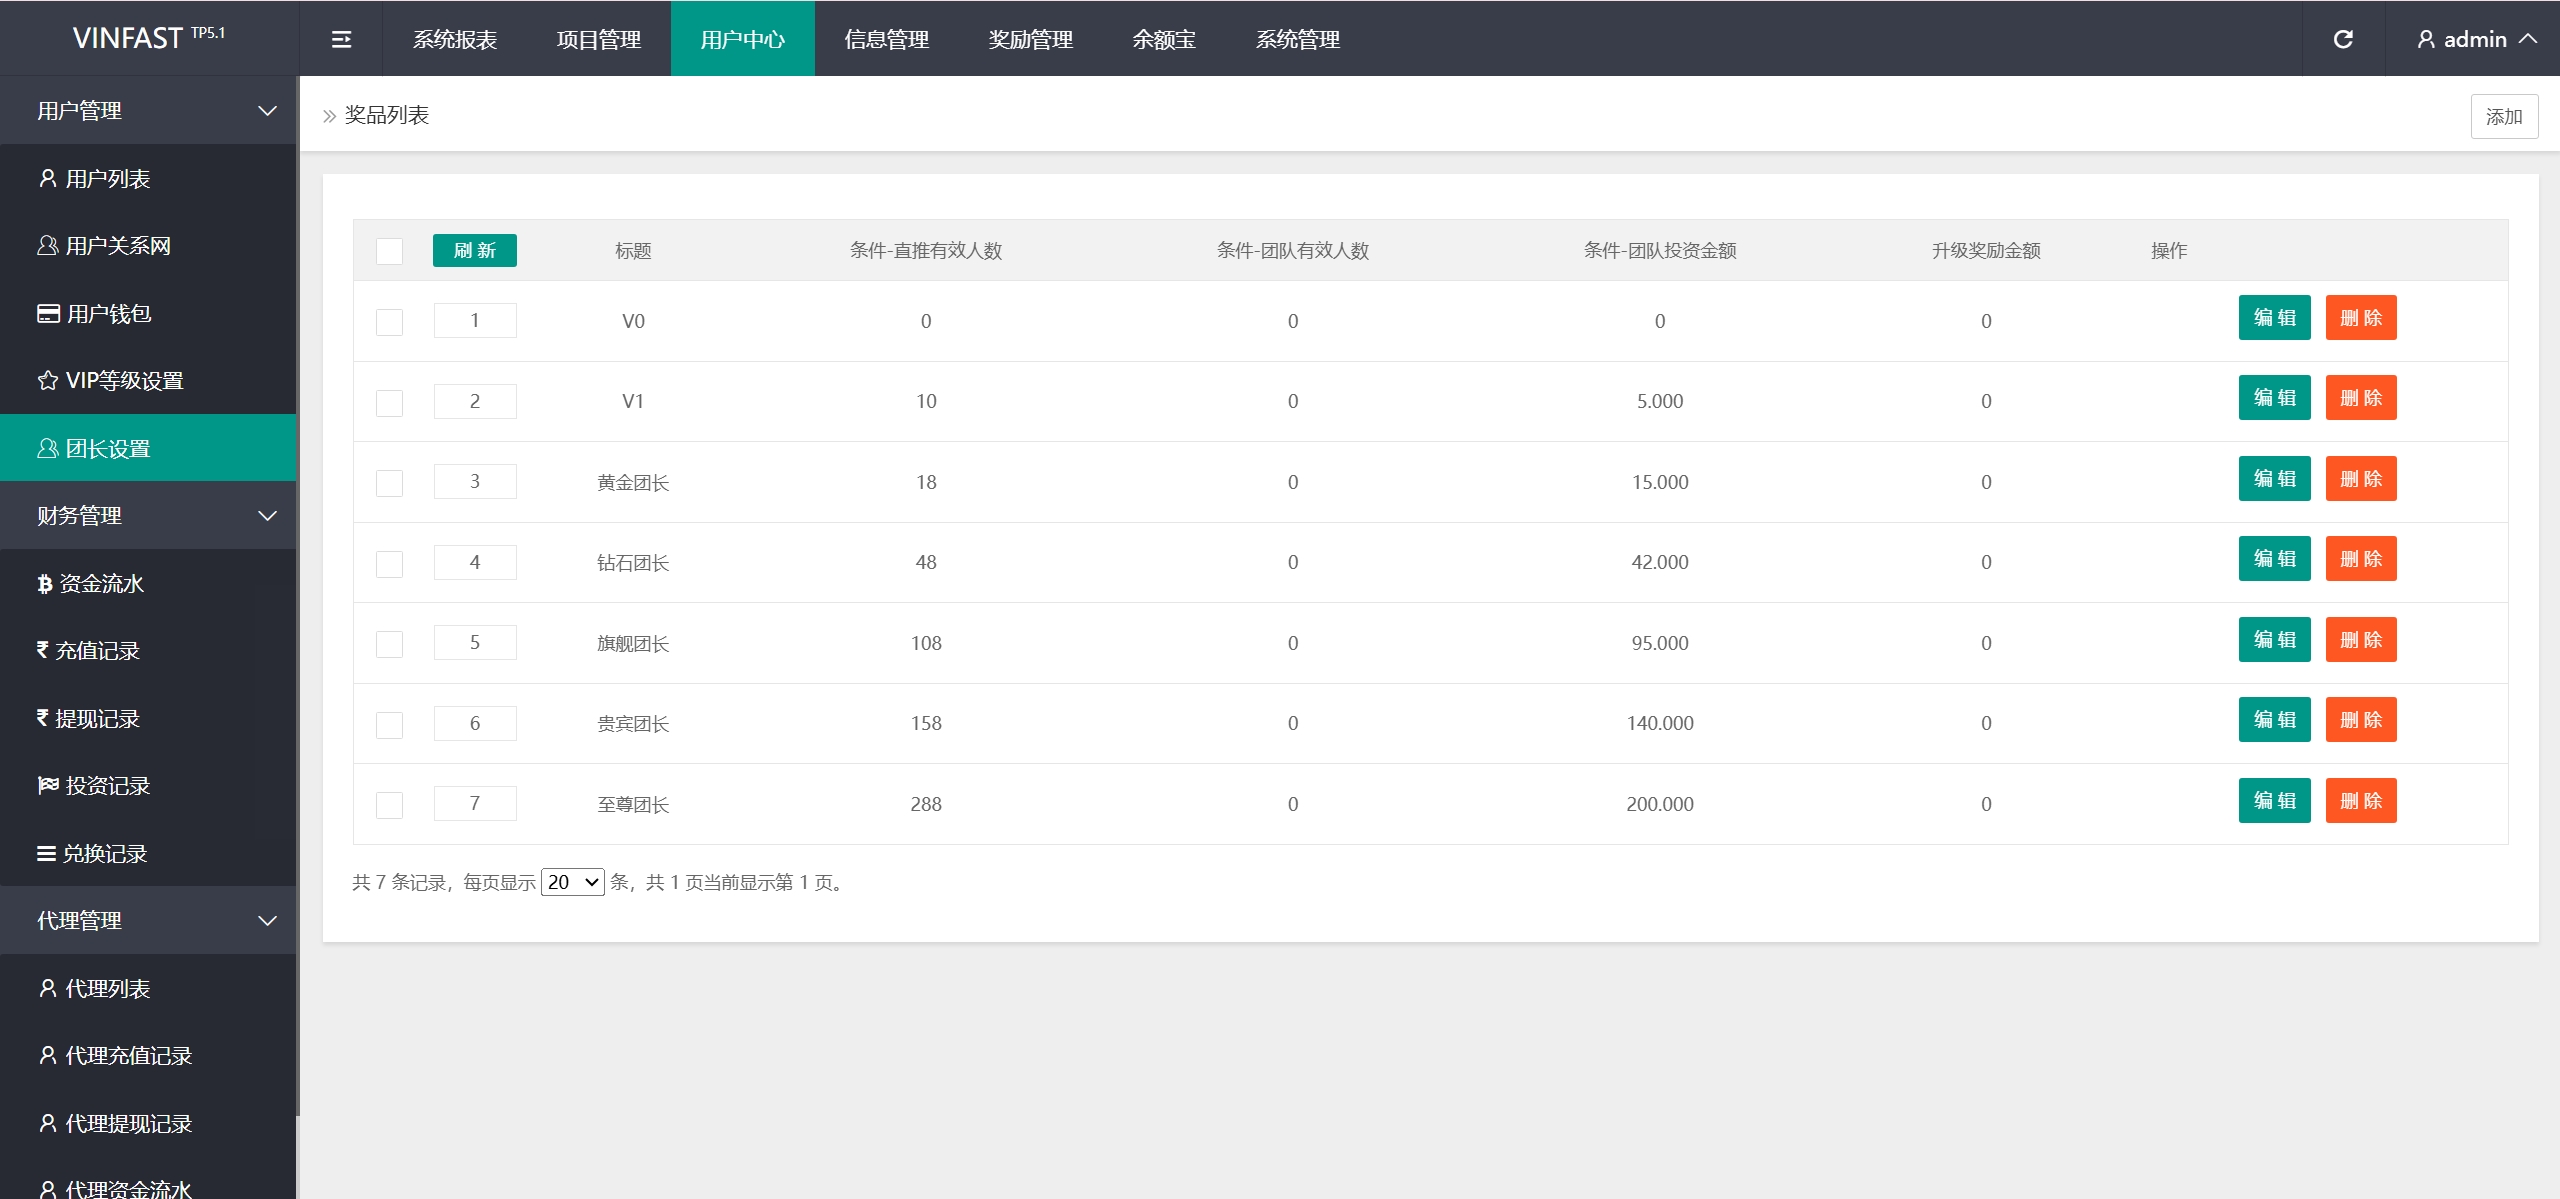This screenshot has height=1199, width=2560.
Task: Open the flag-icon 投资记录 item
Action: point(94,786)
